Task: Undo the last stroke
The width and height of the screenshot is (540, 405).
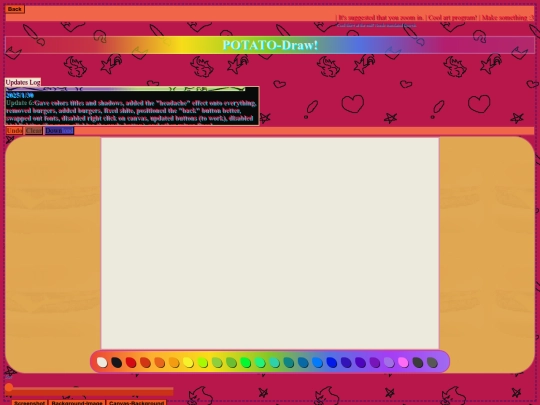Action: 14,131
